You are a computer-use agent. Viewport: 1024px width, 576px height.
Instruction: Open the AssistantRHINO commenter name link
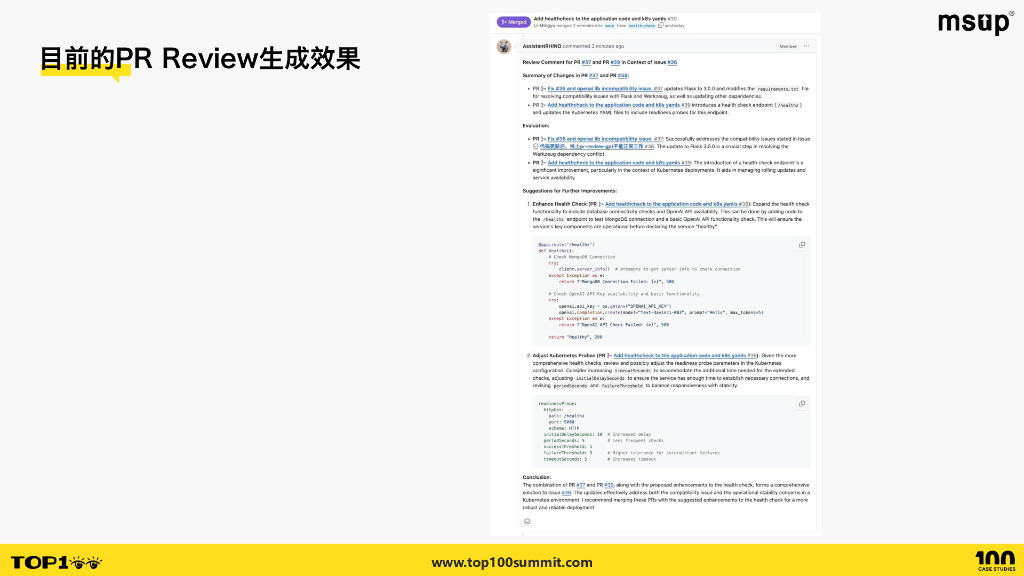(541, 46)
